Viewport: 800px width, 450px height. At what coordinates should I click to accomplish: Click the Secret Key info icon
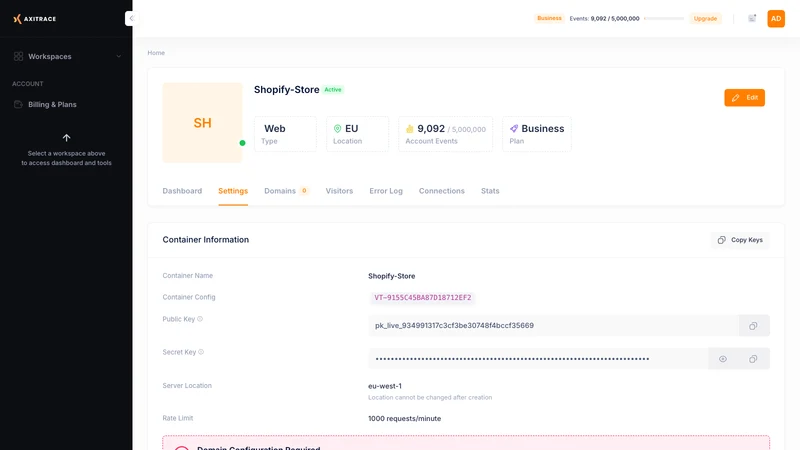pos(201,352)
